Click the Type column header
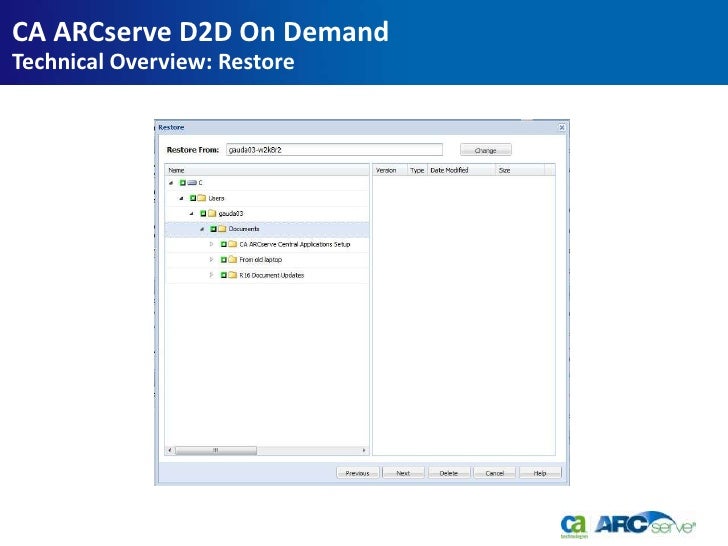The height and width of the screenshot is (546, 728). [417, 170]
